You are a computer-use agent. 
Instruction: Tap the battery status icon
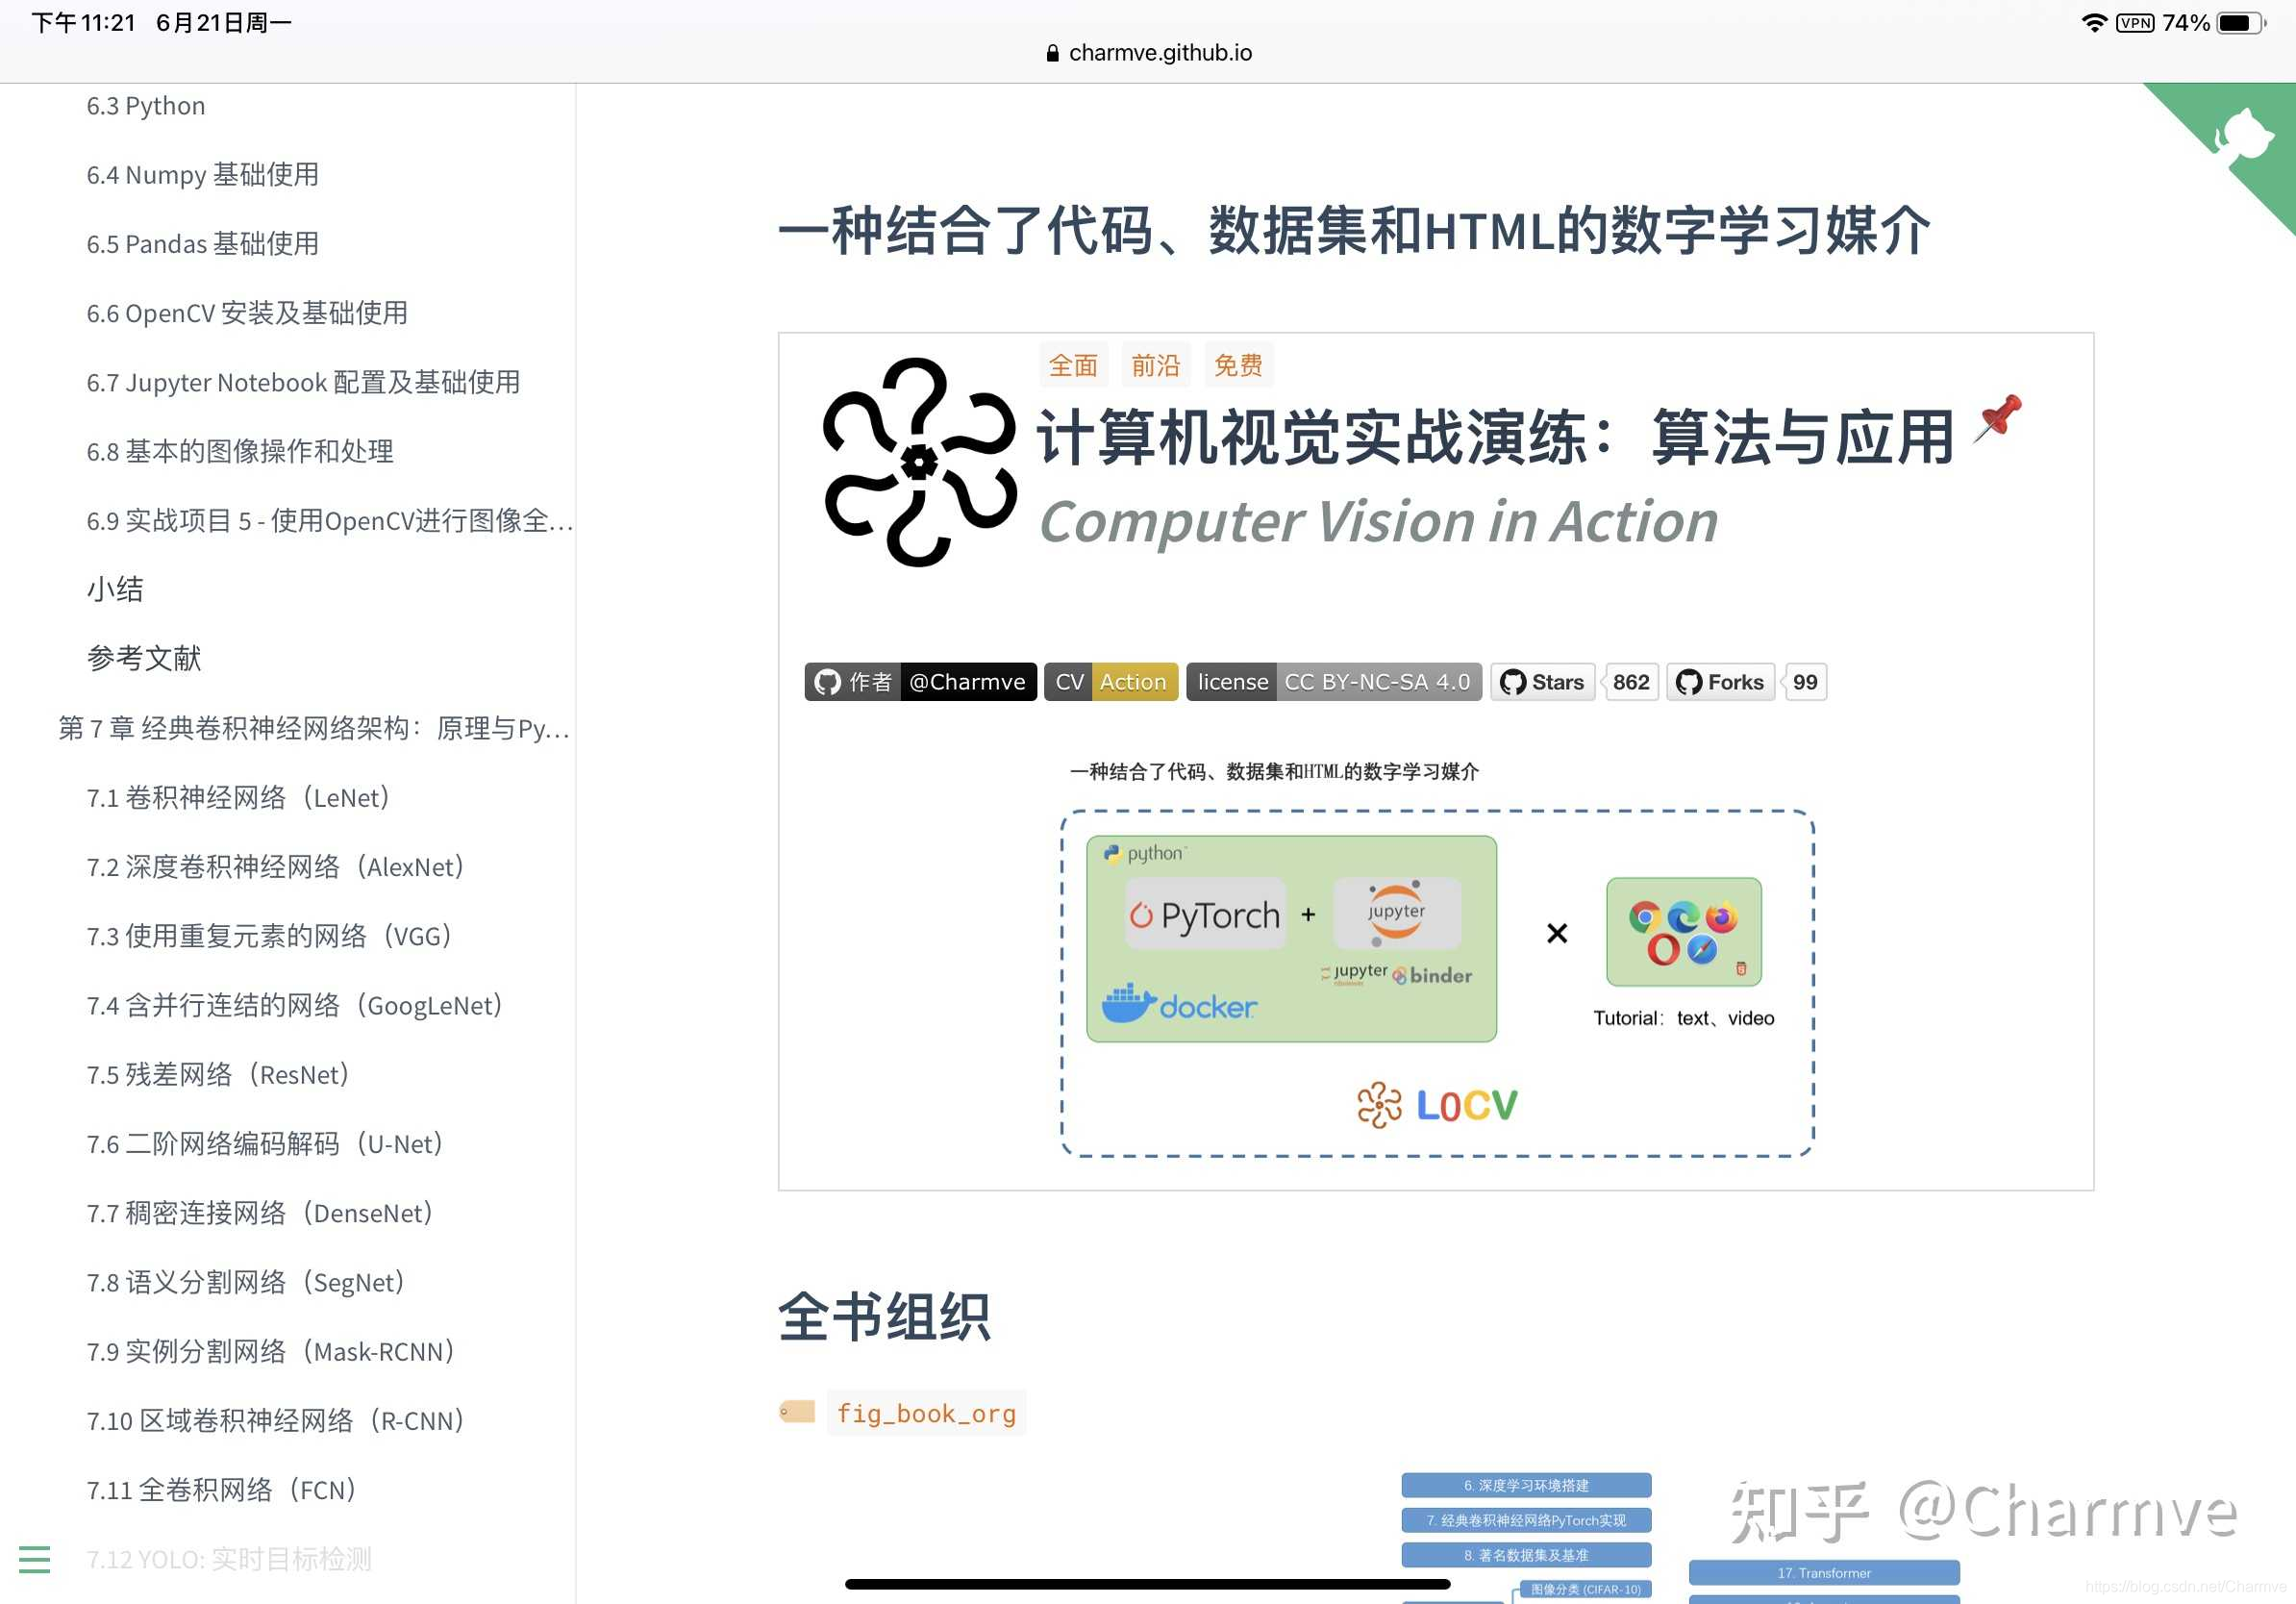[x=2241, y=22]
